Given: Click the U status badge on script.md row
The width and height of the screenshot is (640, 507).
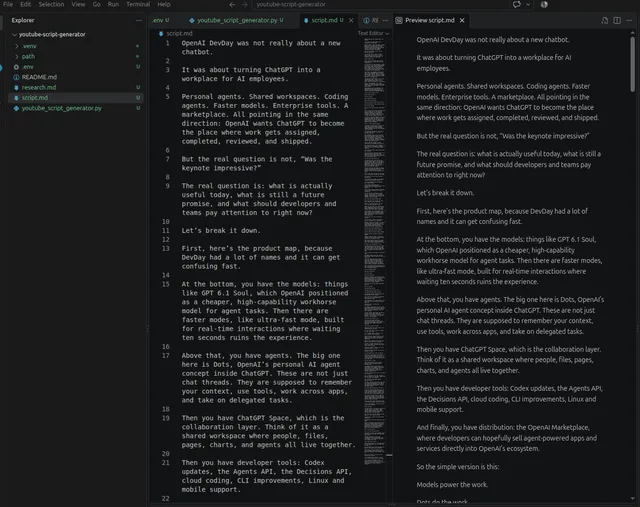Looking at the screenshot, I should pyautogui.click(x=138, y=98).
